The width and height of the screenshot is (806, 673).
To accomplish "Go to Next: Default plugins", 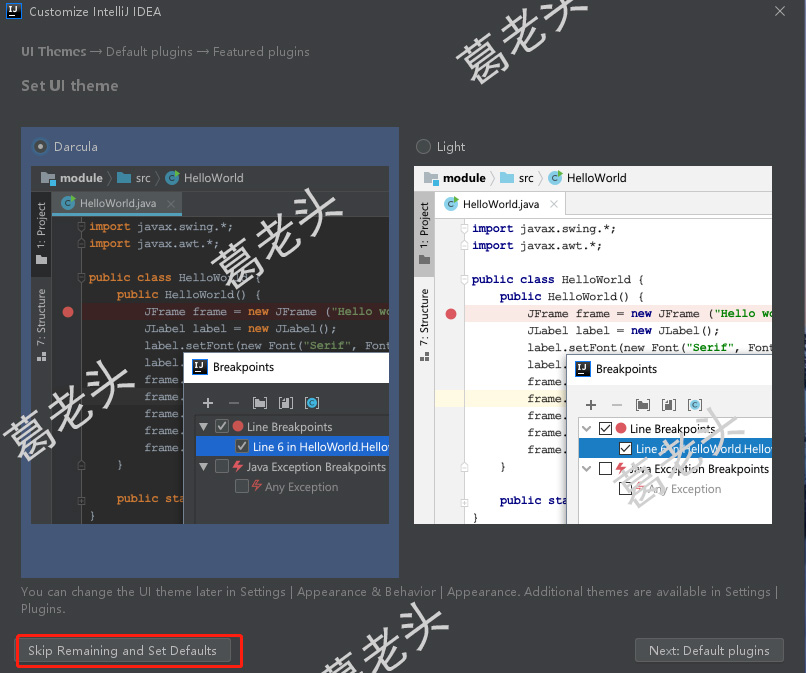I will coord(709,651).
